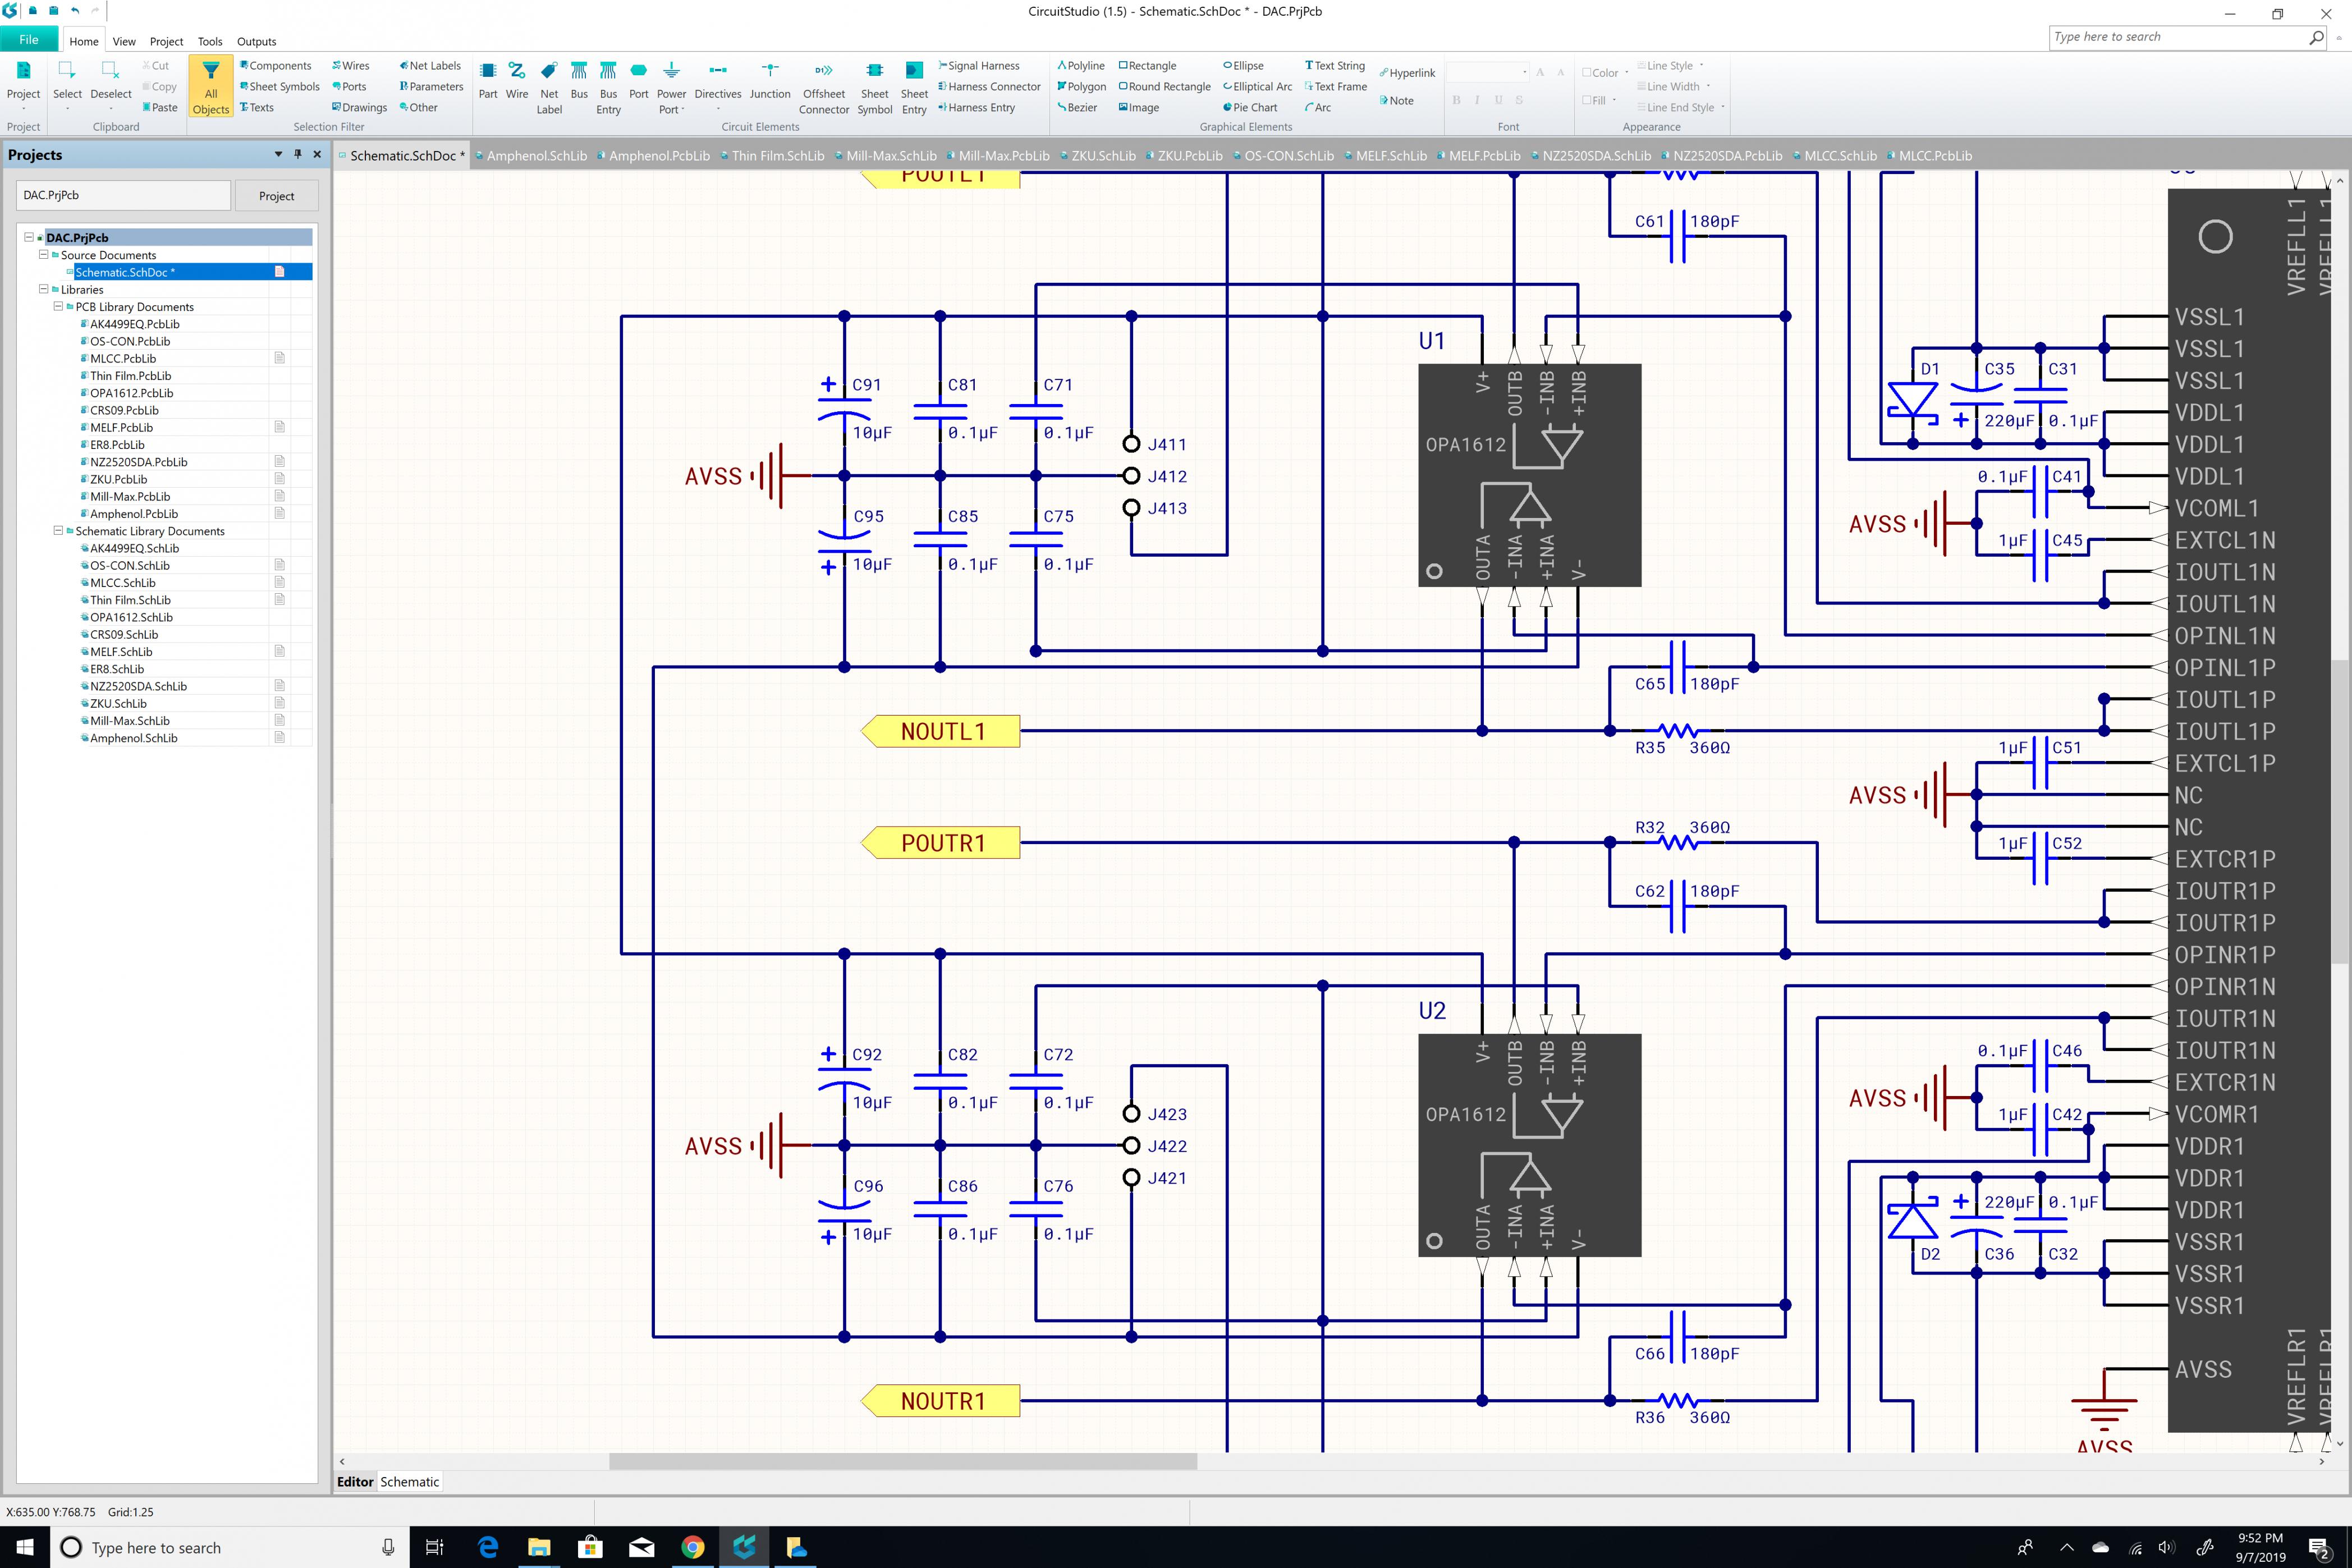Paste from clipboard using Paste

click(x=160, y=107)
